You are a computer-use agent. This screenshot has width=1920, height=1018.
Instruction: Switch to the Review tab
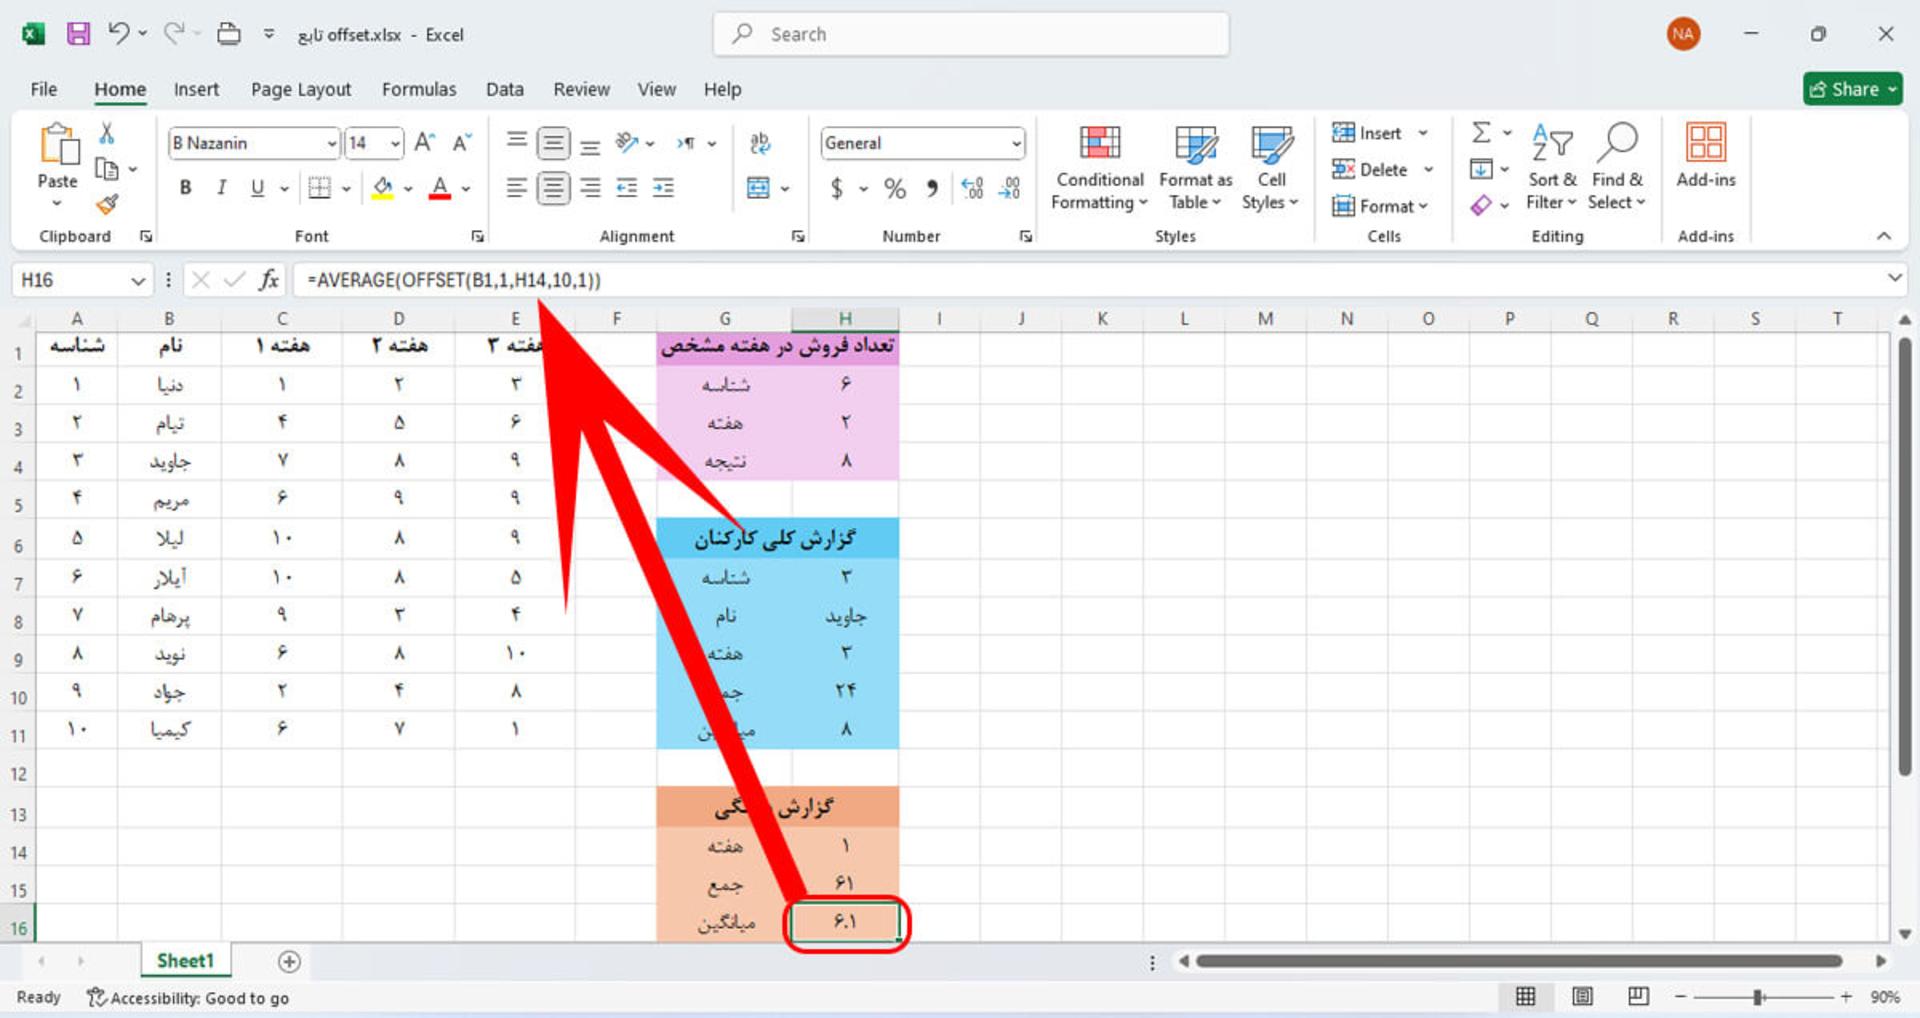coord(582,89)
